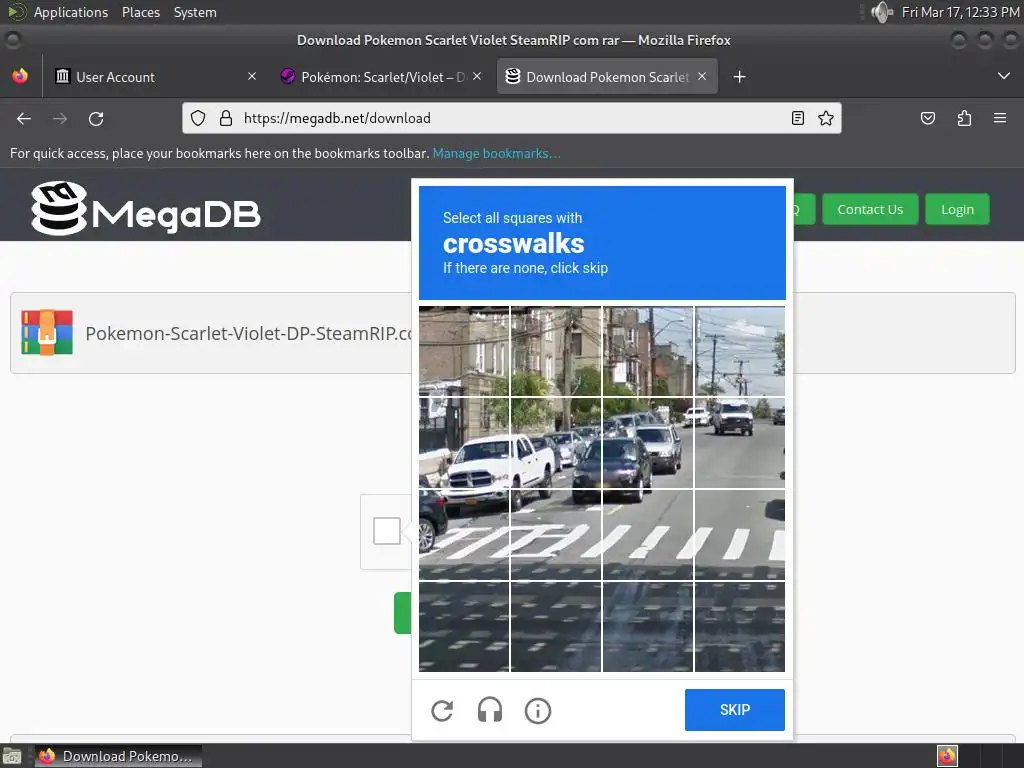This screenshot has width=1024, height=768.
Task: Open the System menu
Action: tap(195, 12)
